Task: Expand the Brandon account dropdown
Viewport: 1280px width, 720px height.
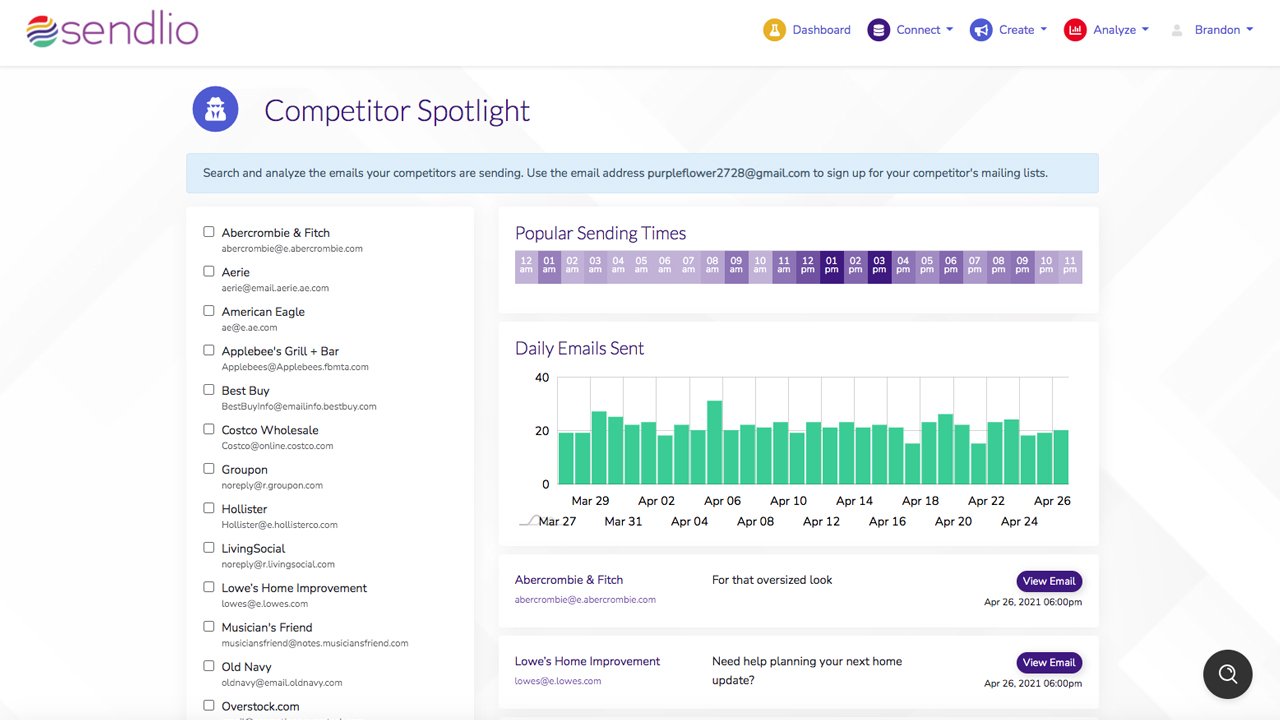Action: coord(1223,30)
